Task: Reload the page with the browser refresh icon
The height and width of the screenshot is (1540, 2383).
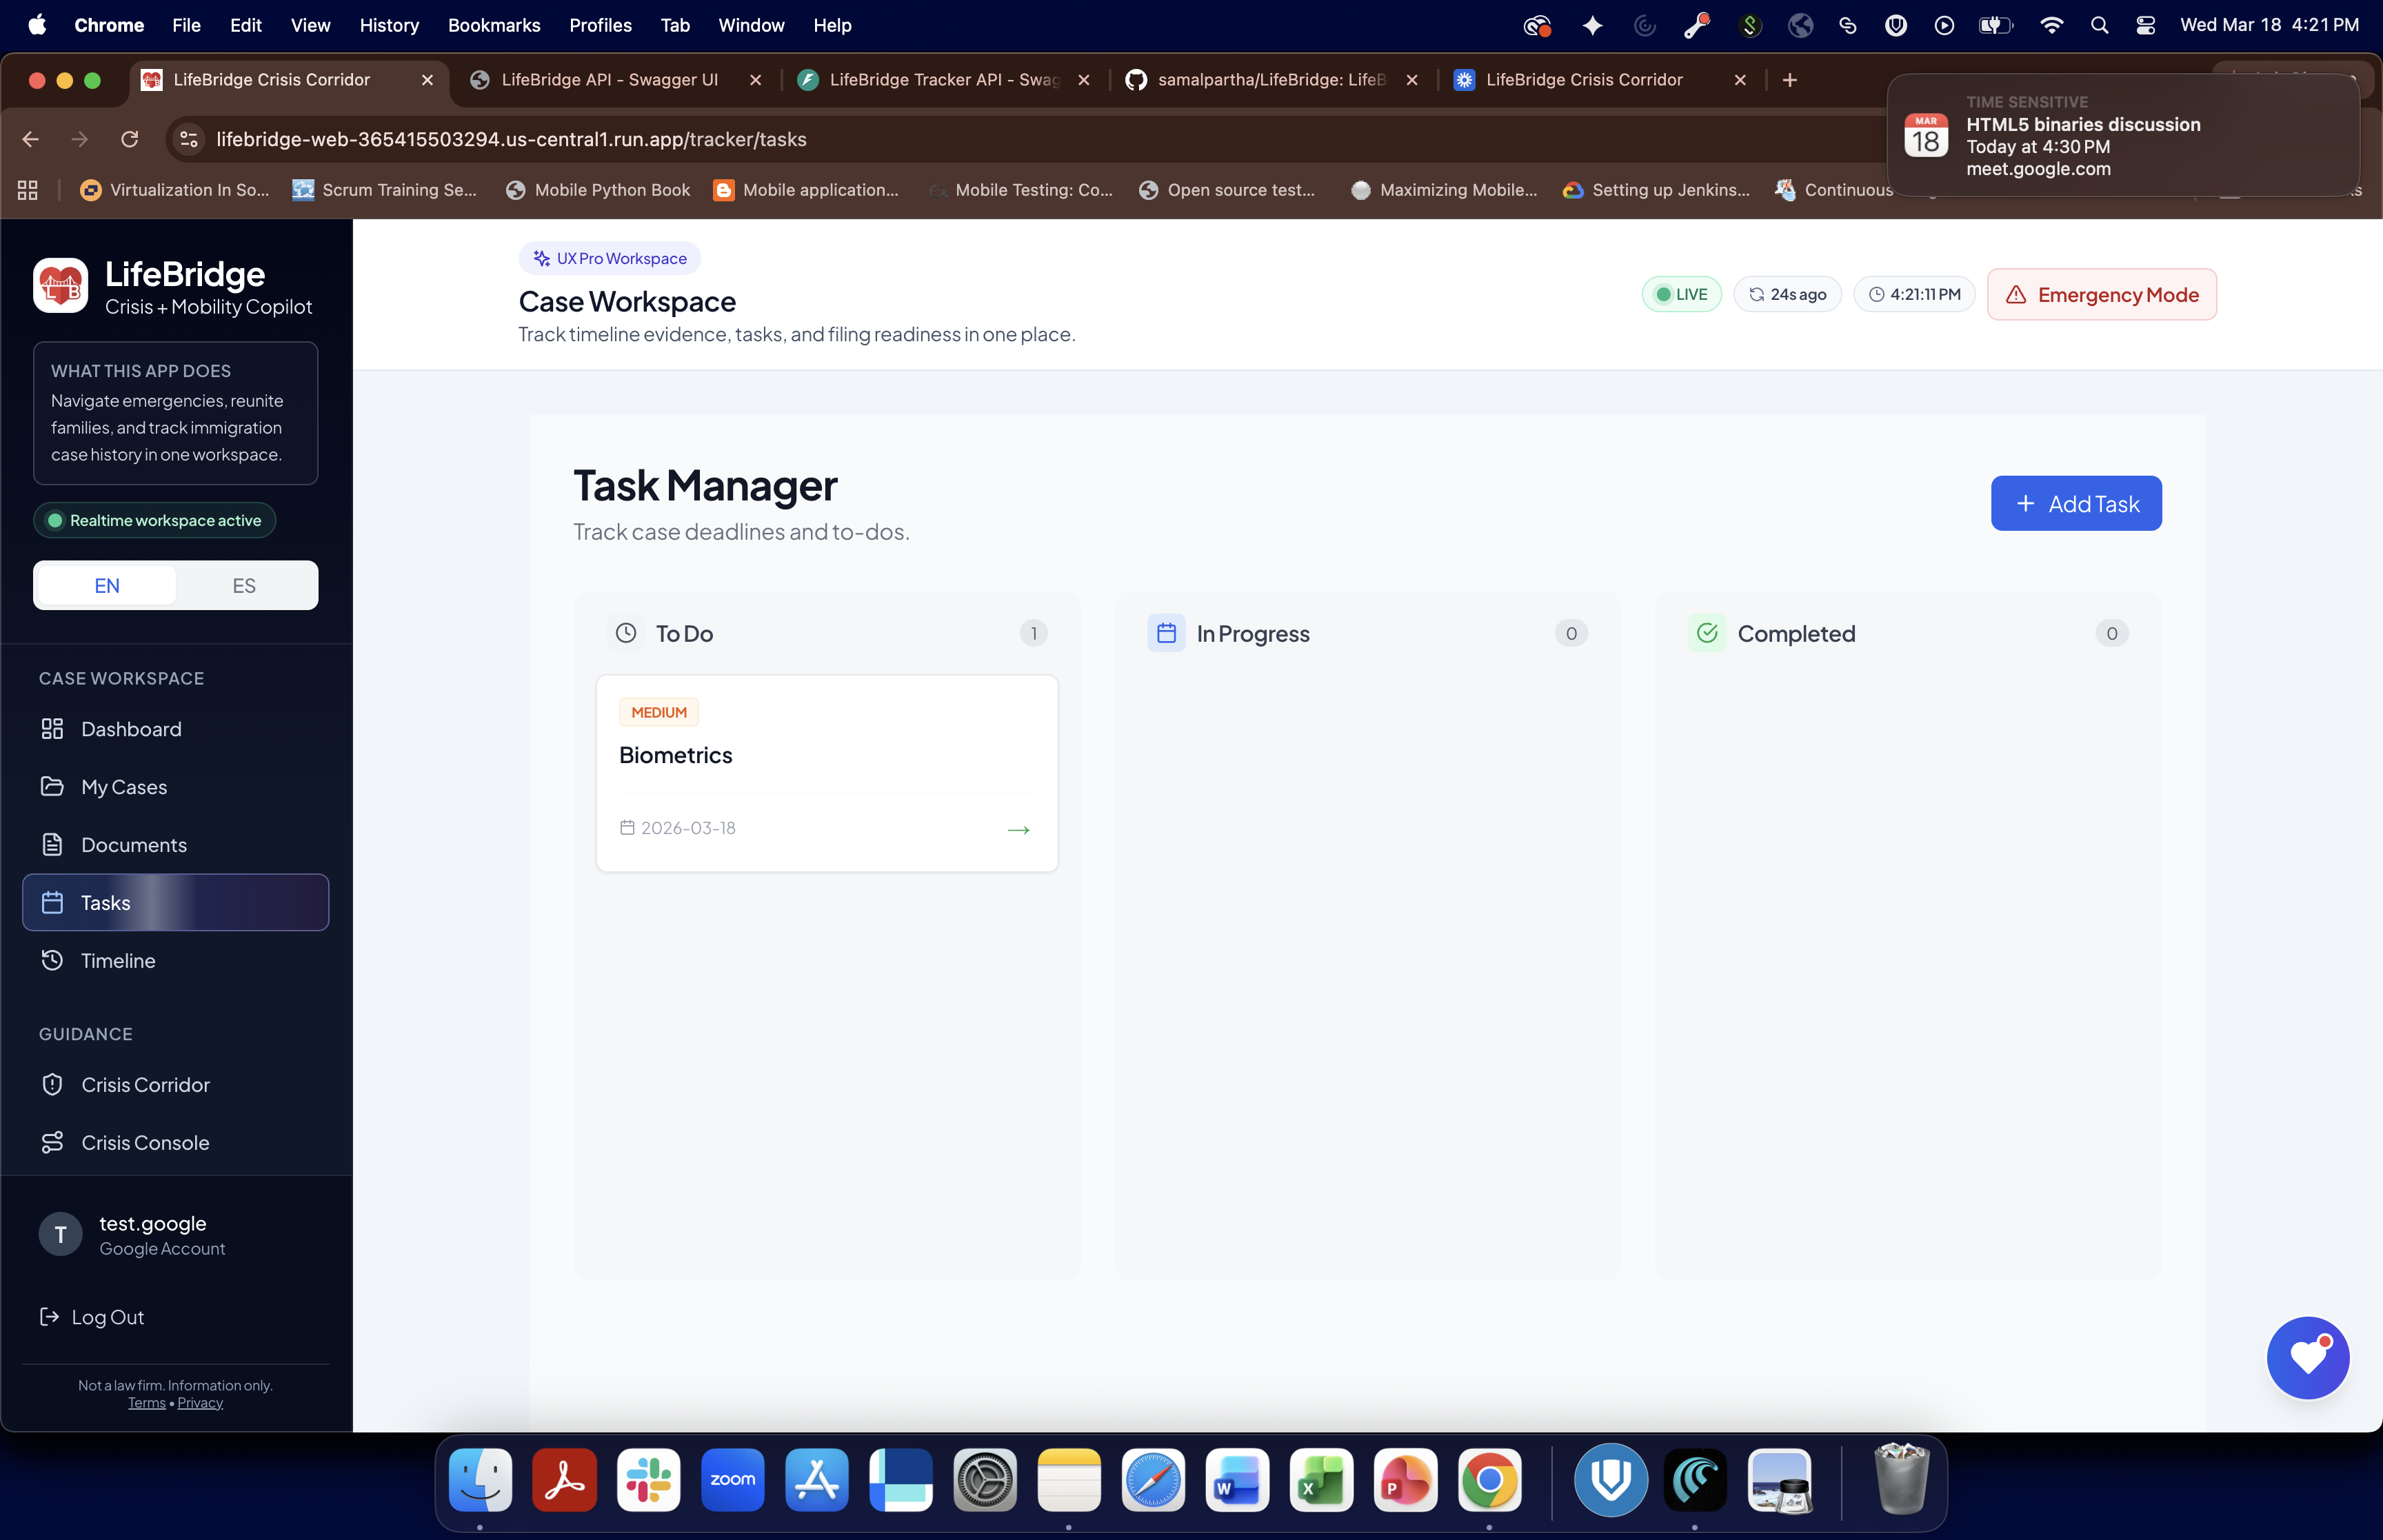Action: (x=129, y=139)
